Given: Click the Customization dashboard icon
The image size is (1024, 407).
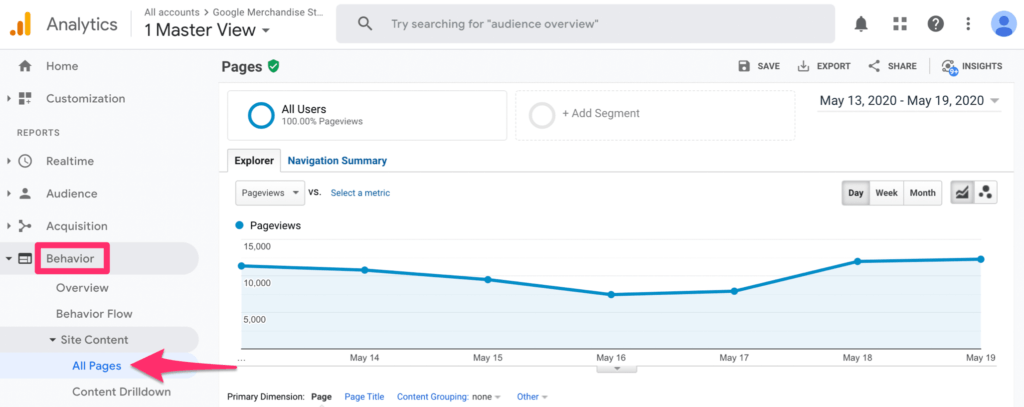Looking at the screenshot, I should click(x=25, y=99).
